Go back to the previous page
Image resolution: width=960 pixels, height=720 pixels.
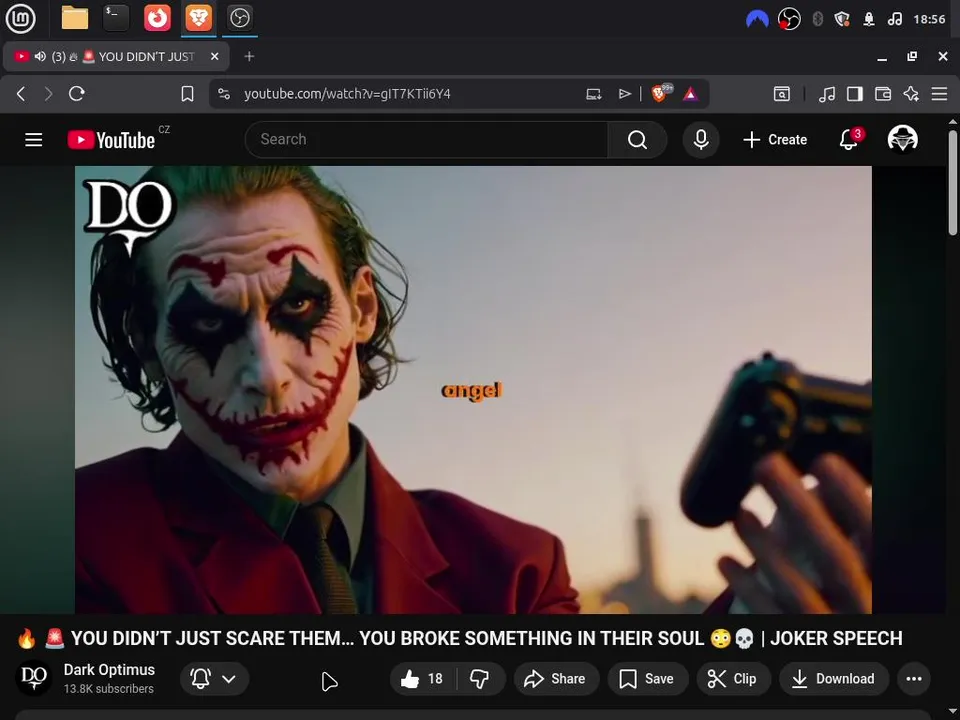[21, 94]
